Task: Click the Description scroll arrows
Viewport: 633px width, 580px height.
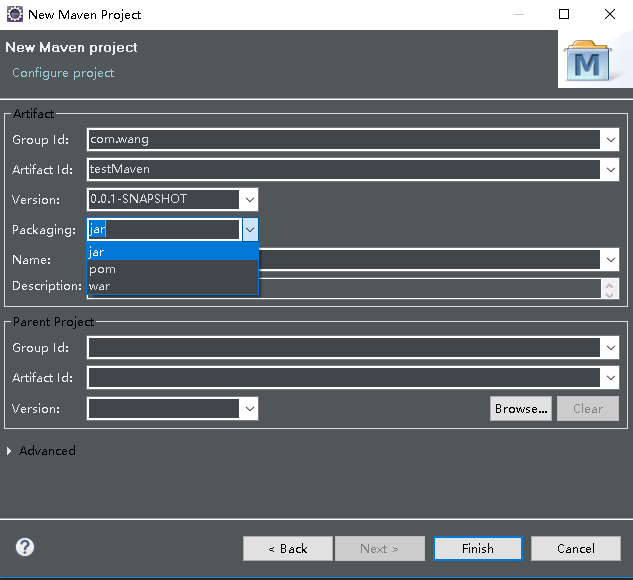Action: tap(610, 289)
